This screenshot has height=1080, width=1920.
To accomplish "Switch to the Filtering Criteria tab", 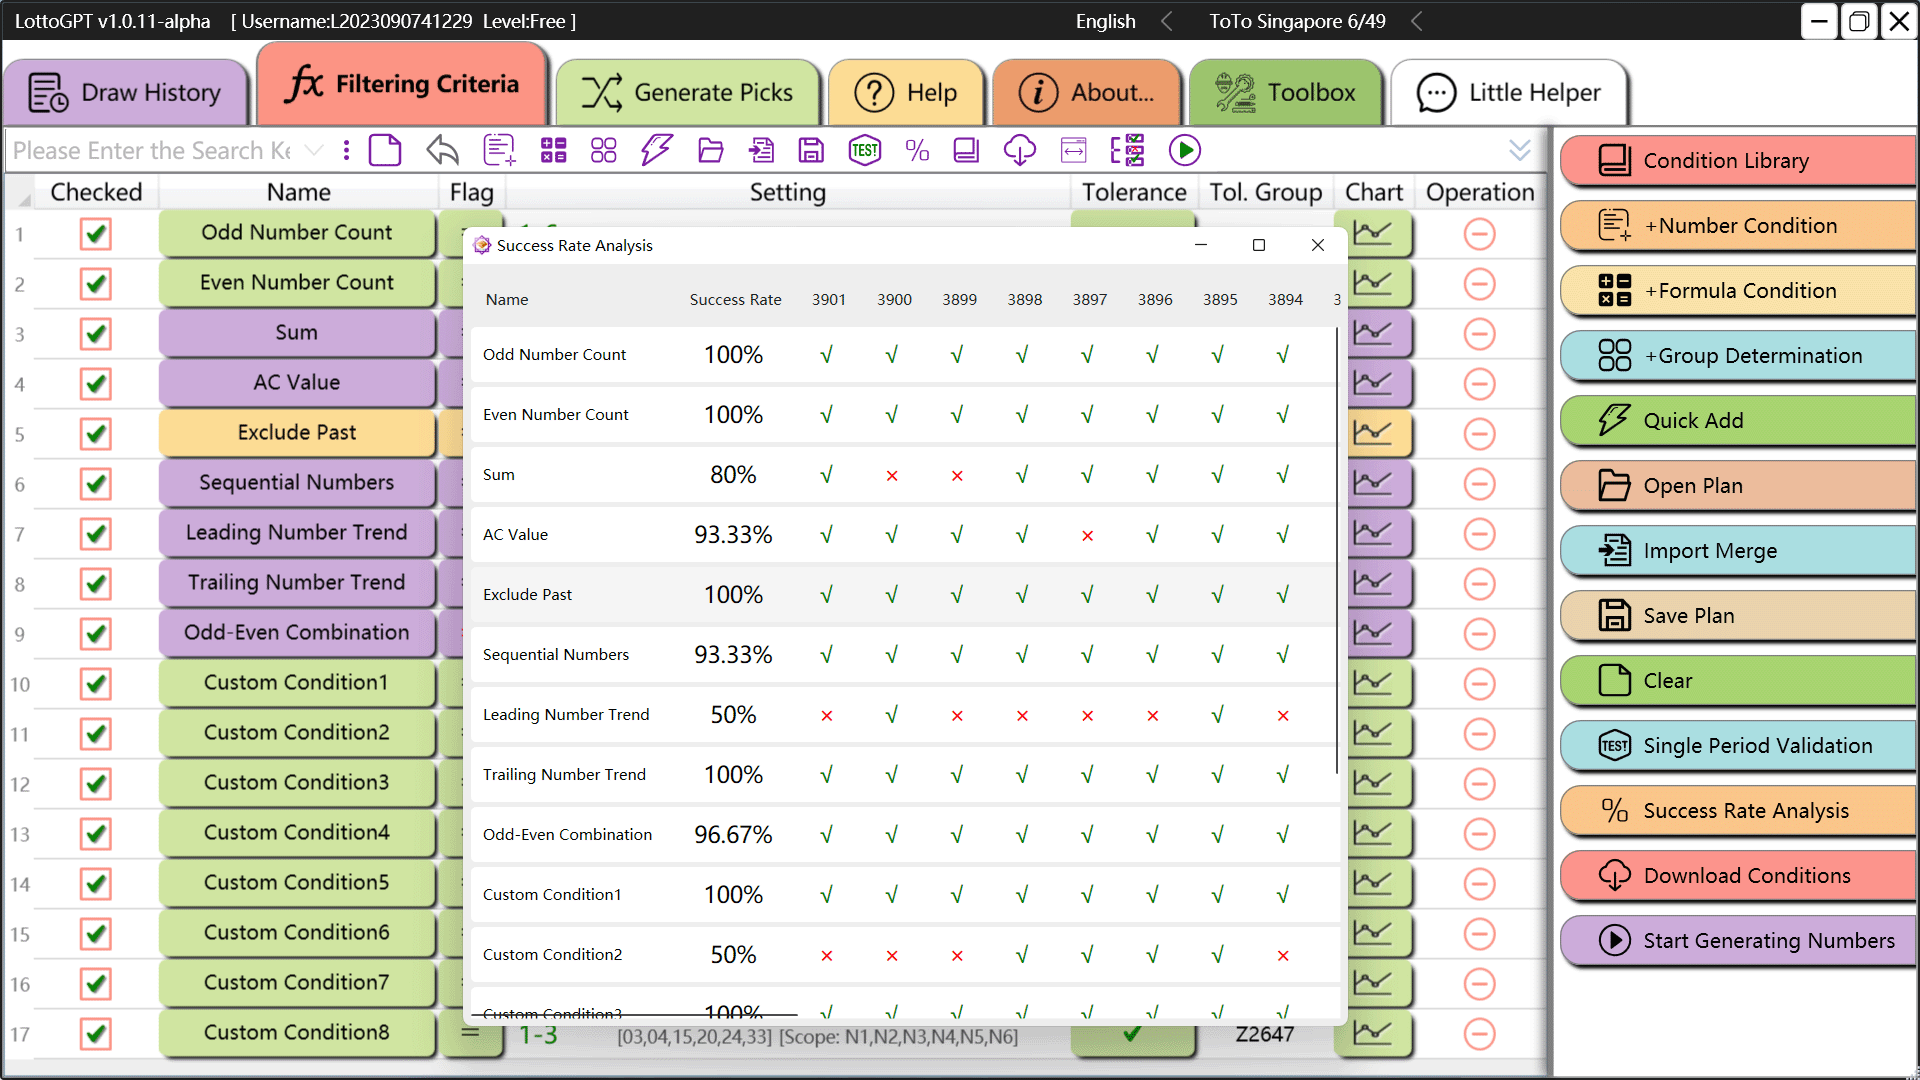I will coord(402,84).
